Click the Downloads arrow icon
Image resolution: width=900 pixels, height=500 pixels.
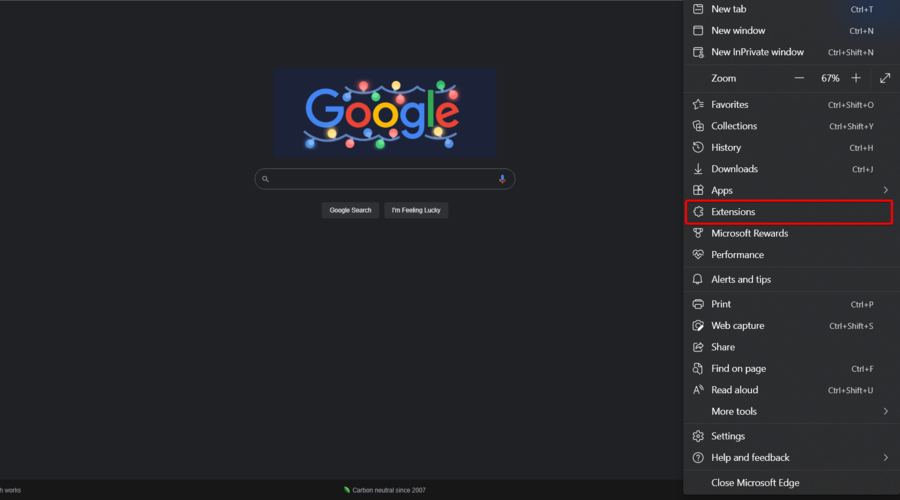click(x=698, y=169)
